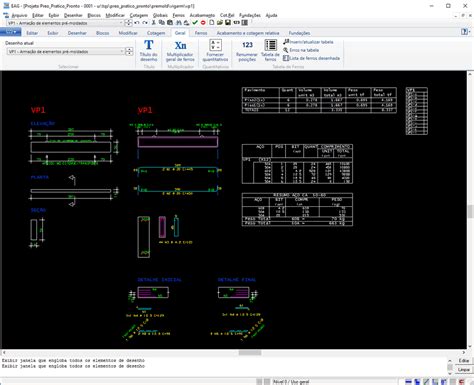Click the red stop toolbar icon

pos(203,23)
